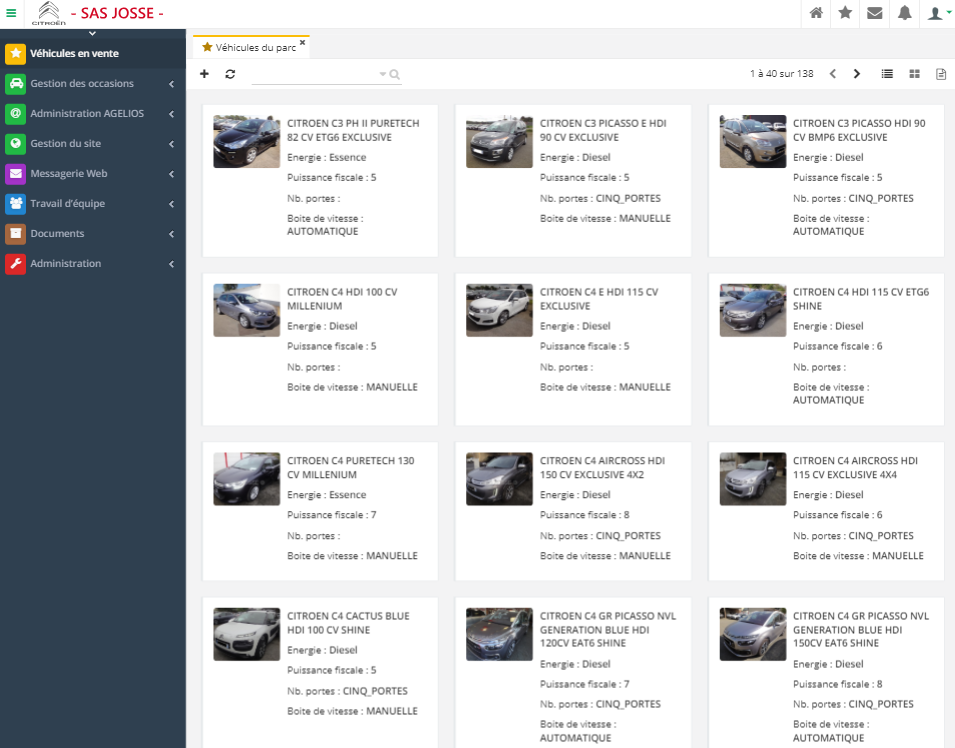Image resolution: width=955 pixels, height=748 pixels.
Task: Click CITROEN C4 E HDI 115 title
Action: [x=599, y=299]
